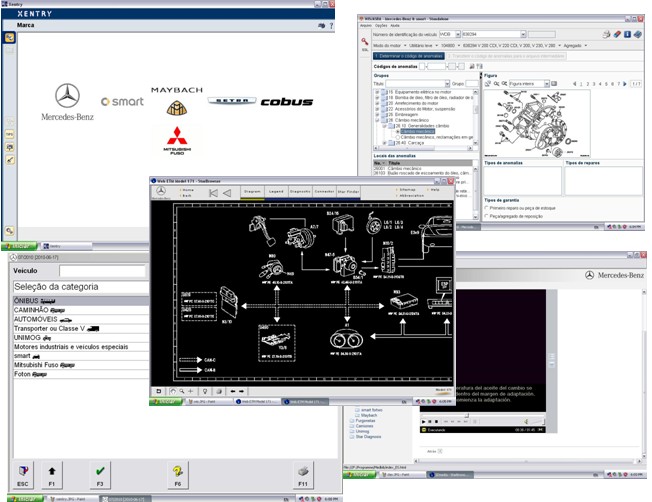
Task: Select the Foton category row
Action: [x=81, y=374]
